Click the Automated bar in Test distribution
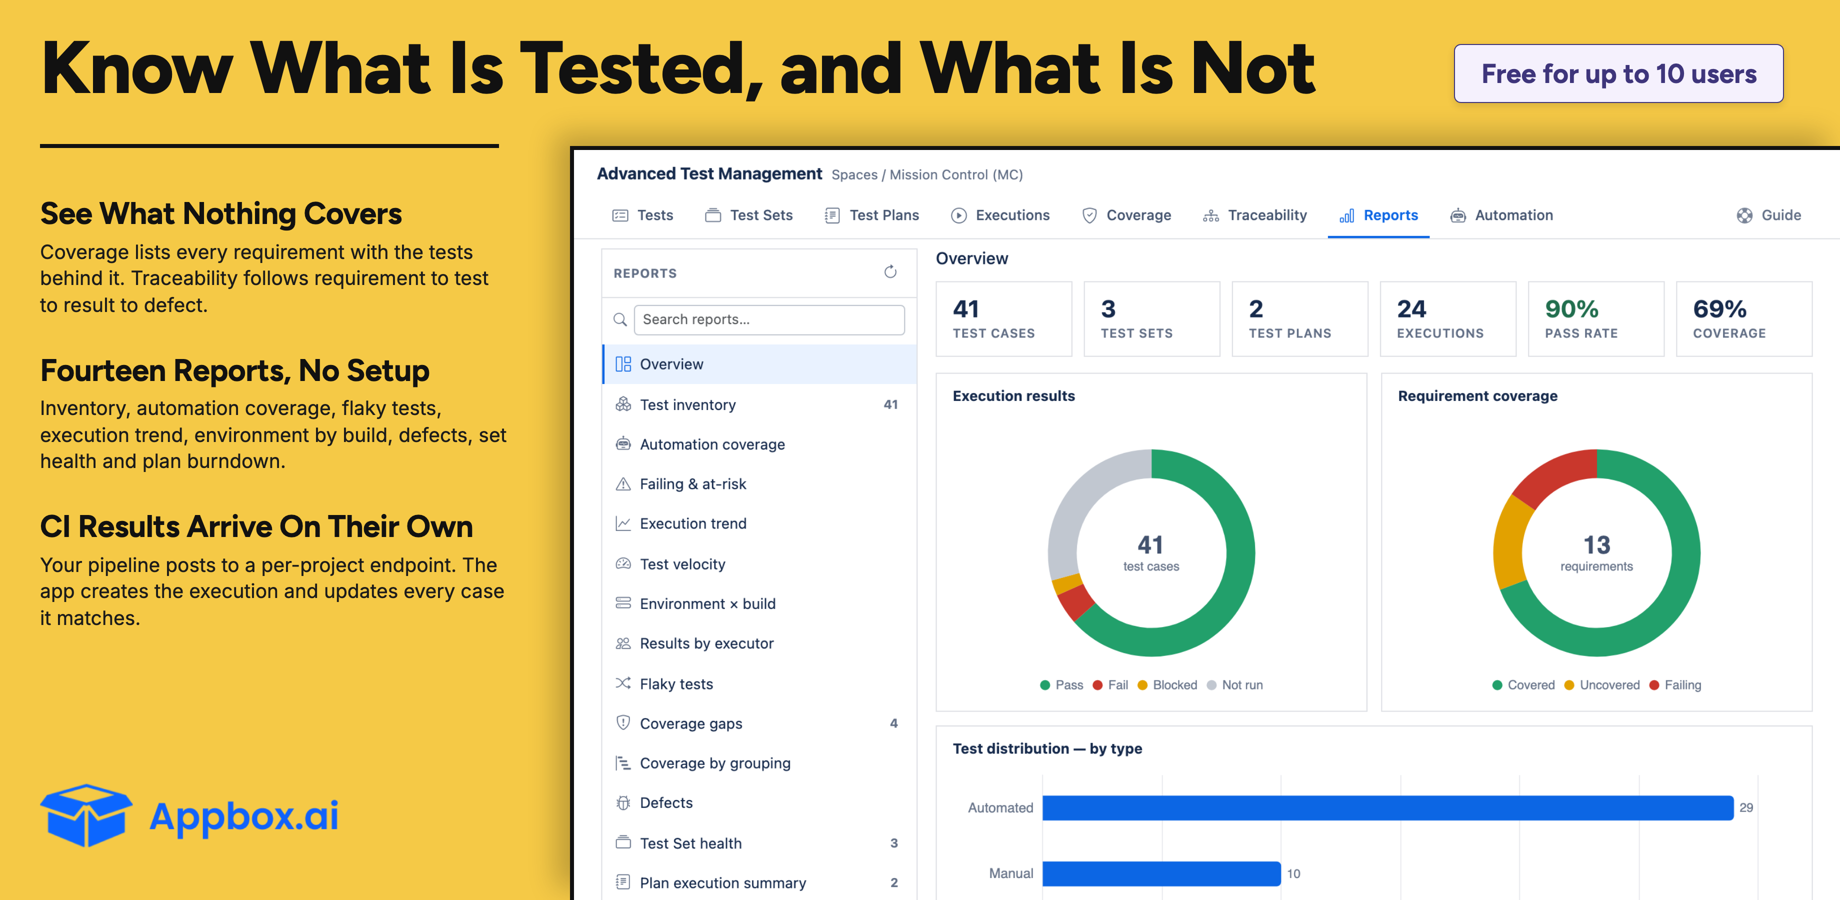The width and height of the screenshot is (1840, 900). click(1388, 808)
